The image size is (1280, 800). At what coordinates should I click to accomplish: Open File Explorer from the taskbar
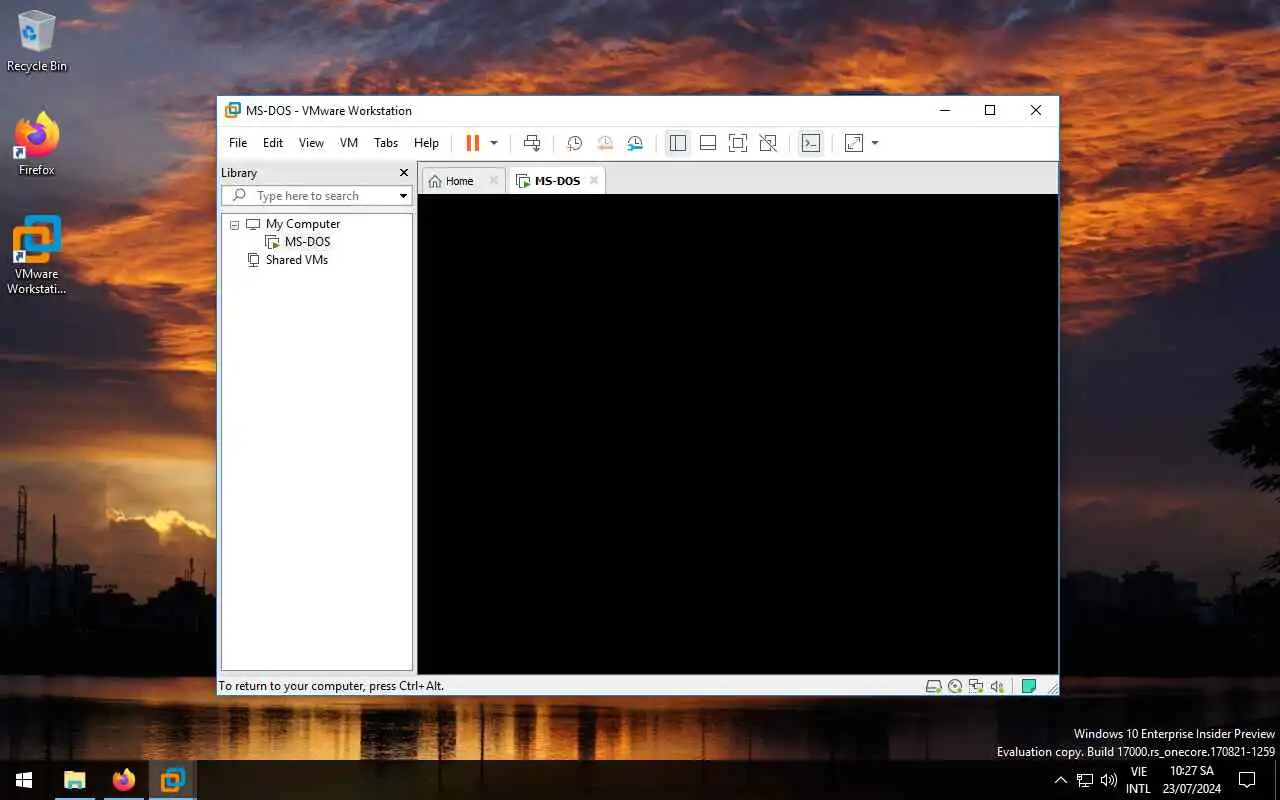pyautogui.click(x=75, y=780)
